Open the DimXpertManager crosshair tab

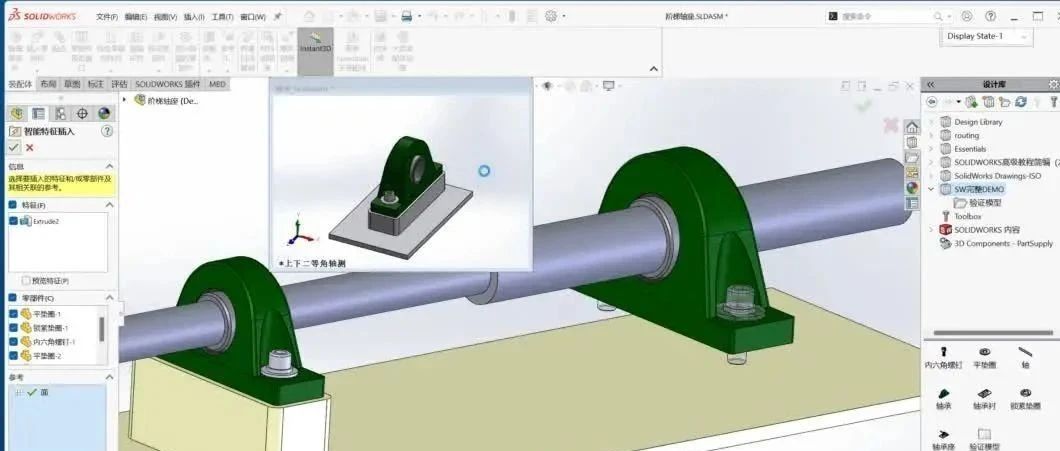(x=82, y=113)
